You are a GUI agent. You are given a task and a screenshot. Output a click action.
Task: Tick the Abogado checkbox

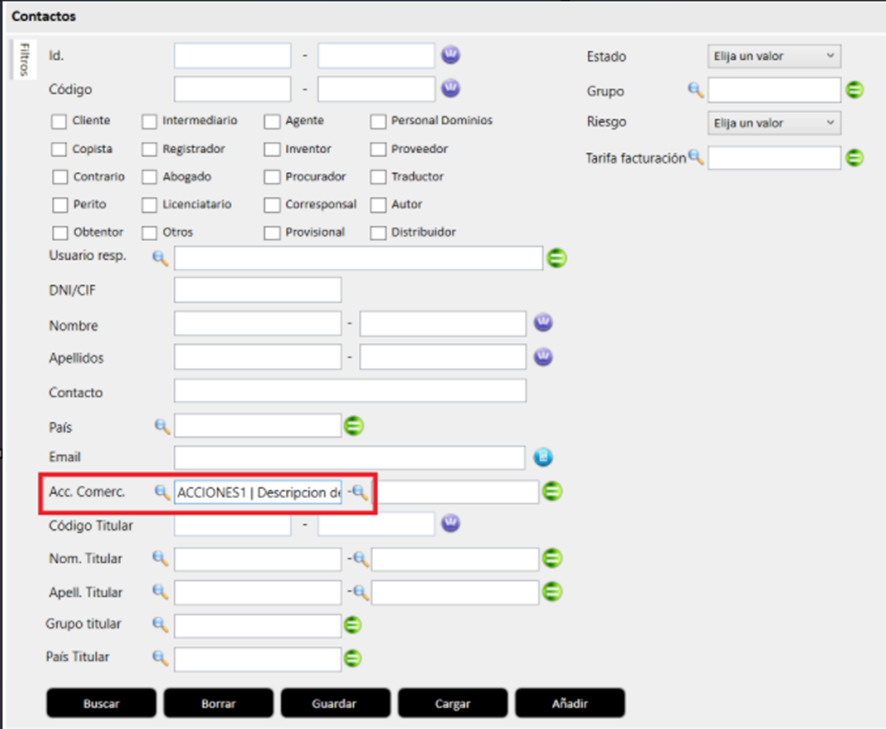click(149, 177)
